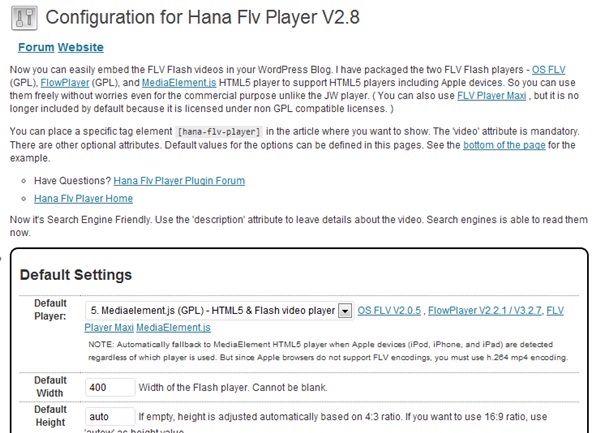Expand the Default Player dropdown arrow

click(x=345, y=311)
